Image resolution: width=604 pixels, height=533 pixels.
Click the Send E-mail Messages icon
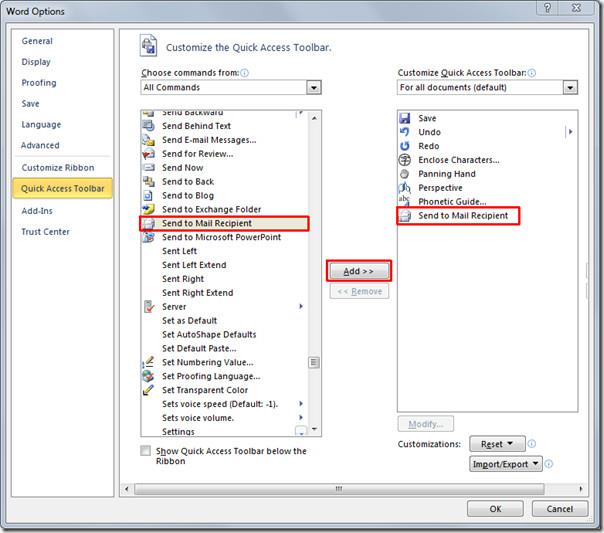click(x=149, y=140)
